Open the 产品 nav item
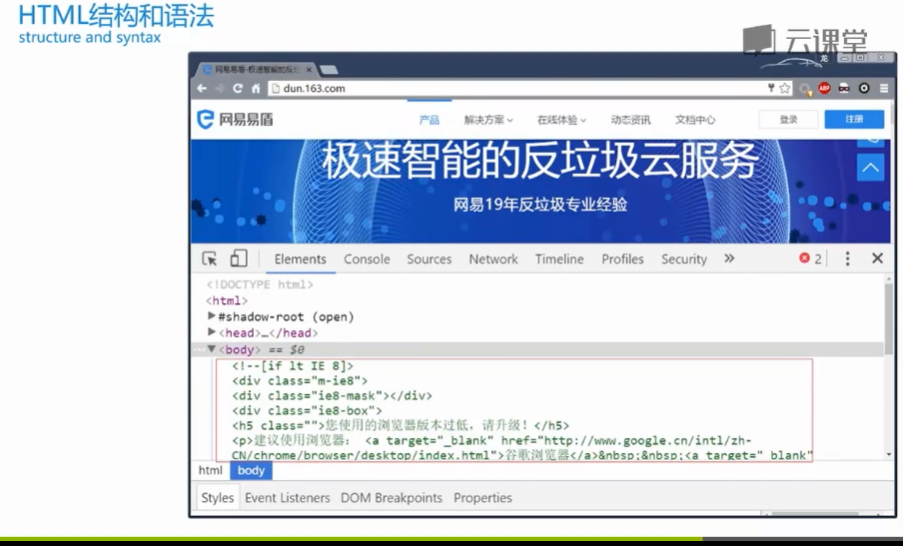 click(429, 120)
